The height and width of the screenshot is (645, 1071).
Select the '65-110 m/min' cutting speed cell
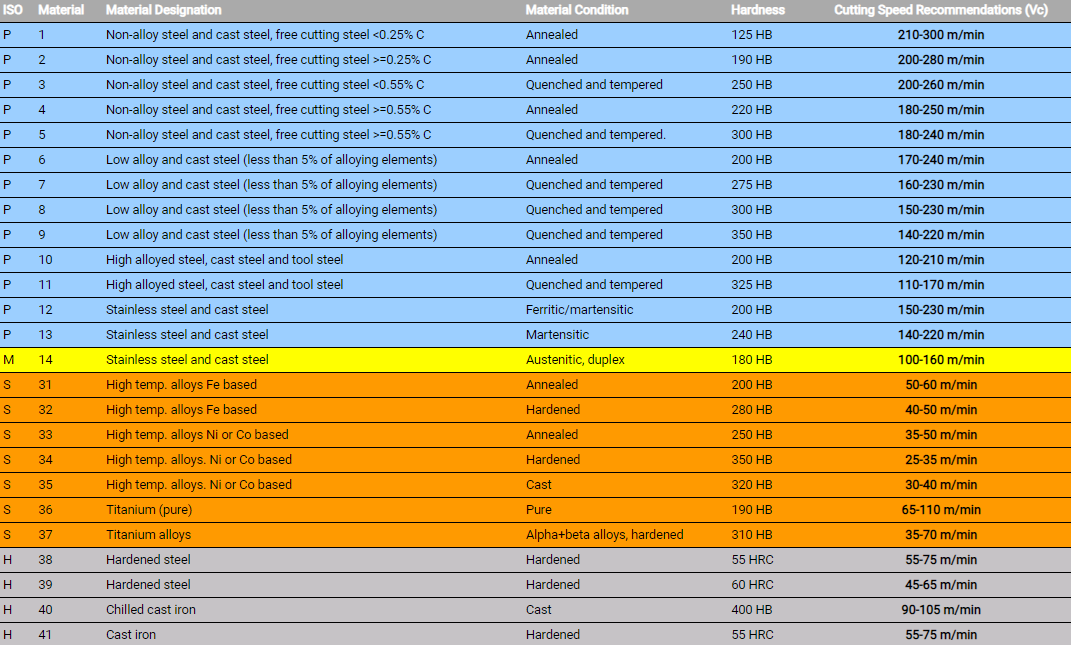coord(941,510)
